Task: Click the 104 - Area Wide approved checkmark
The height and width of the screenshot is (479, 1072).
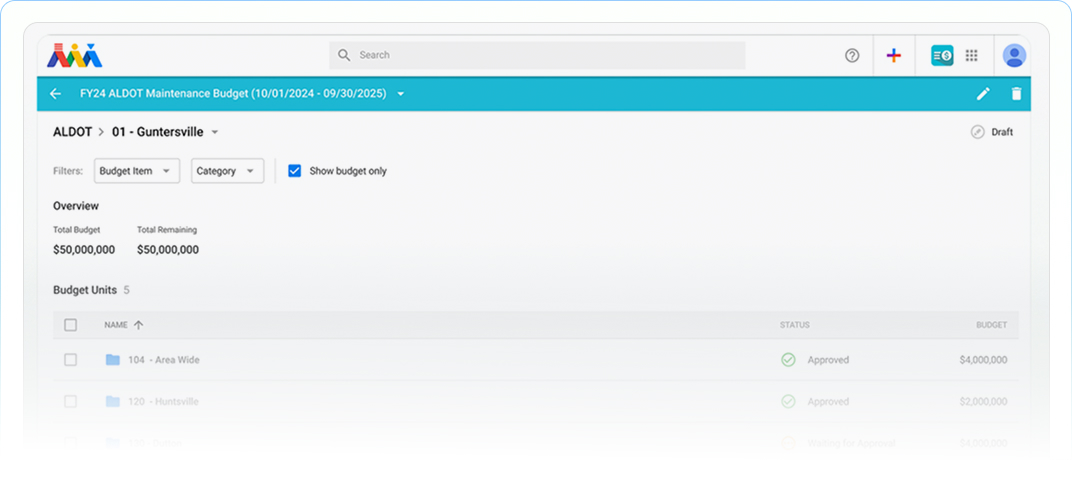Action: [788, 359]
